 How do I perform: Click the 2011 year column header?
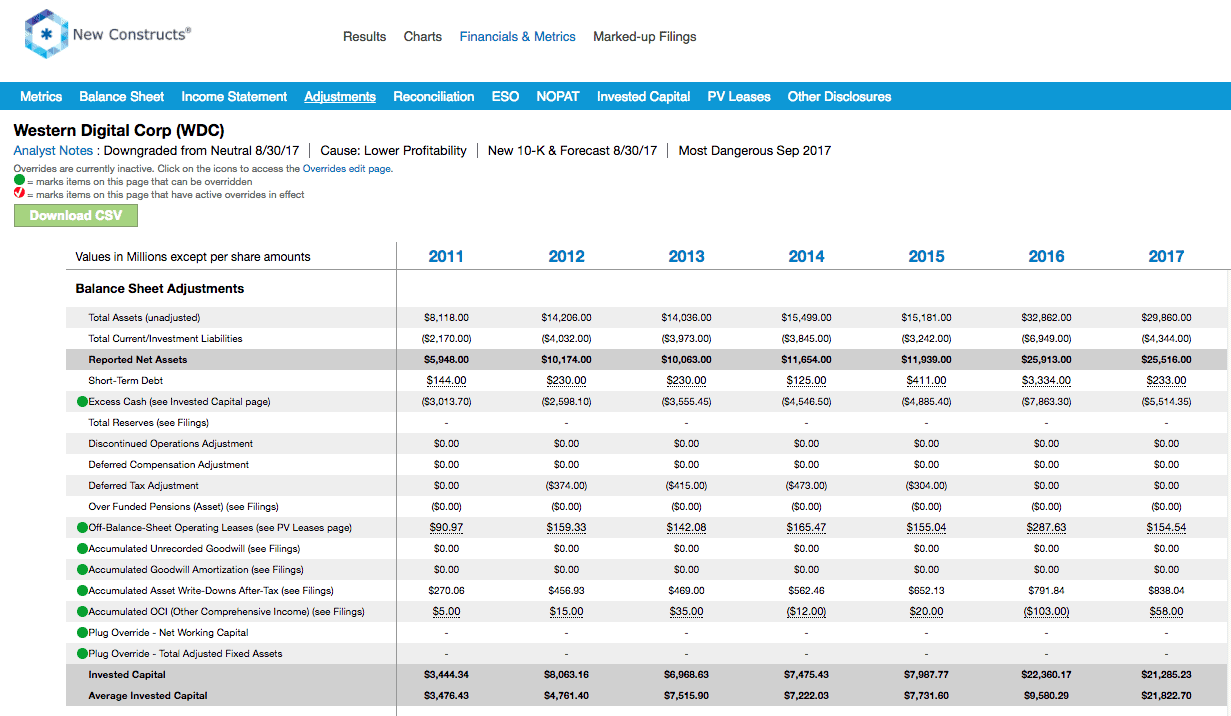point(446,257)
